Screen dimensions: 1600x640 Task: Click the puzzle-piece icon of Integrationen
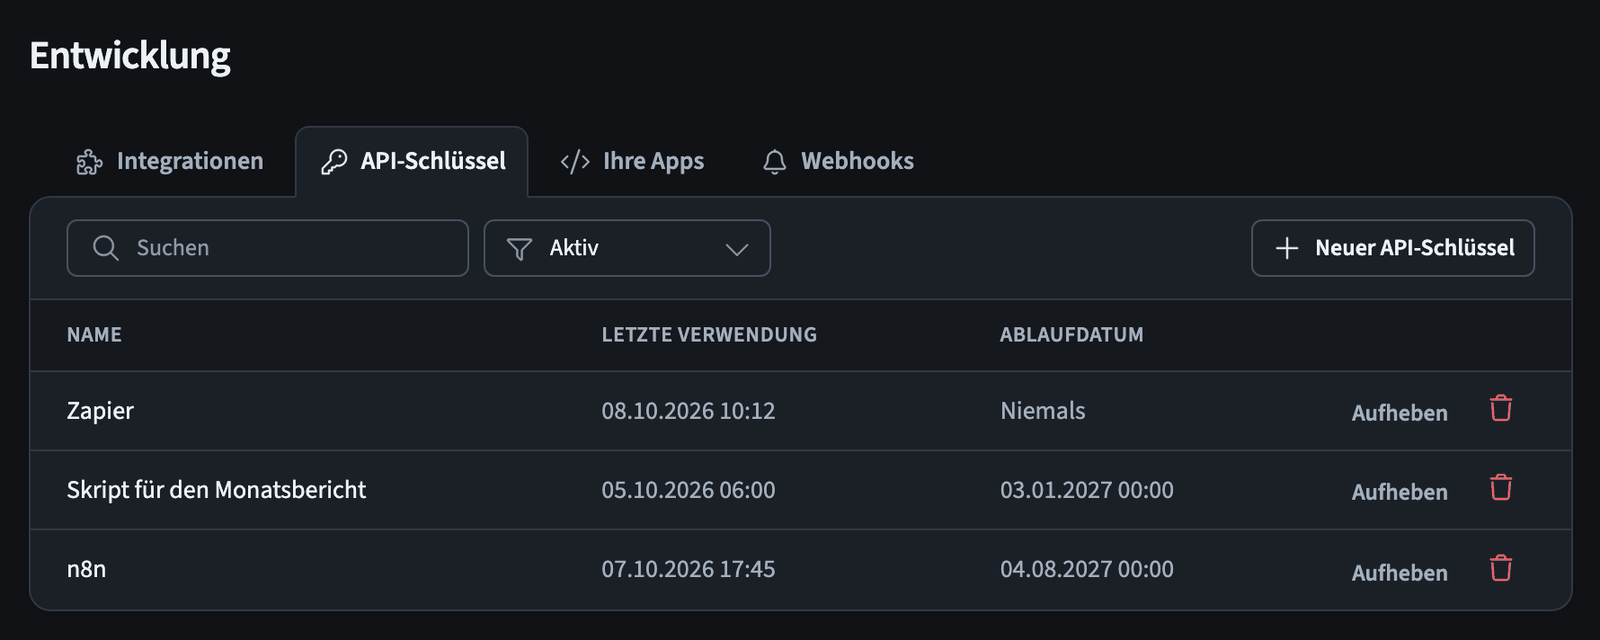pos(90,162)
